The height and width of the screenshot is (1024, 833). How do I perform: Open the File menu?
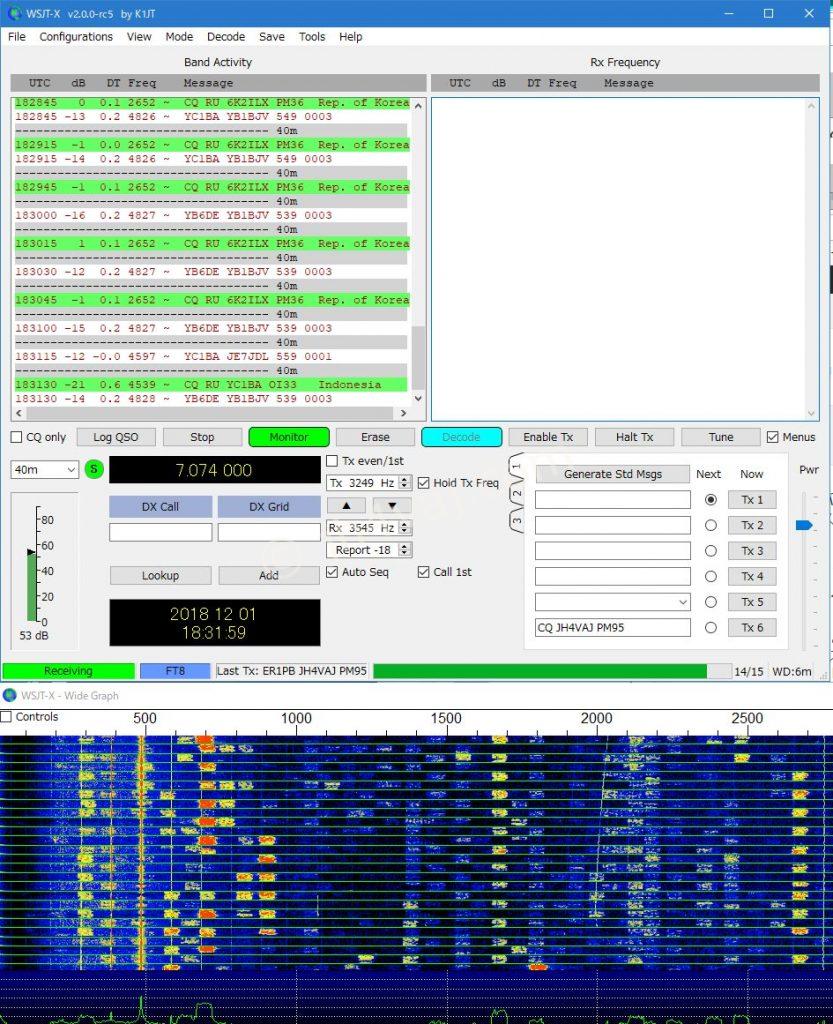(x=17, y=37)
